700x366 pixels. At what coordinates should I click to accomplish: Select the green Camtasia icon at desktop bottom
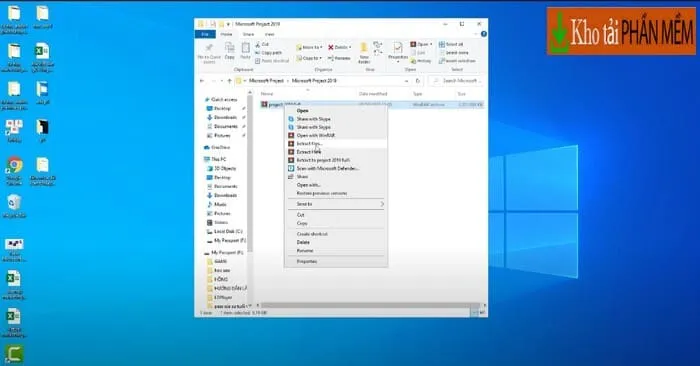tap(14, 354)
